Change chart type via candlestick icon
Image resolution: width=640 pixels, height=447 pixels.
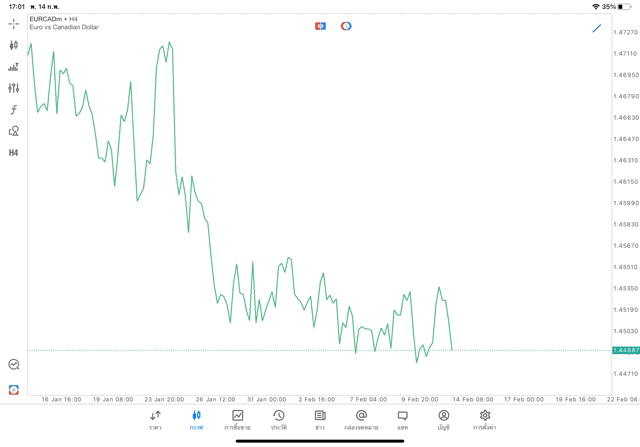[x=14, y=45]
